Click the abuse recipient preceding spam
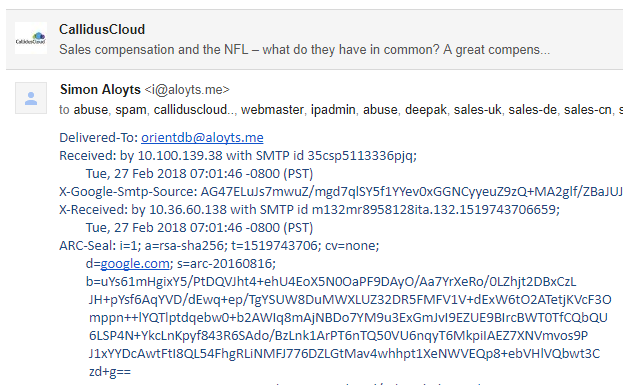This screenshot has height=385, width=623. (x=91, y=110)
